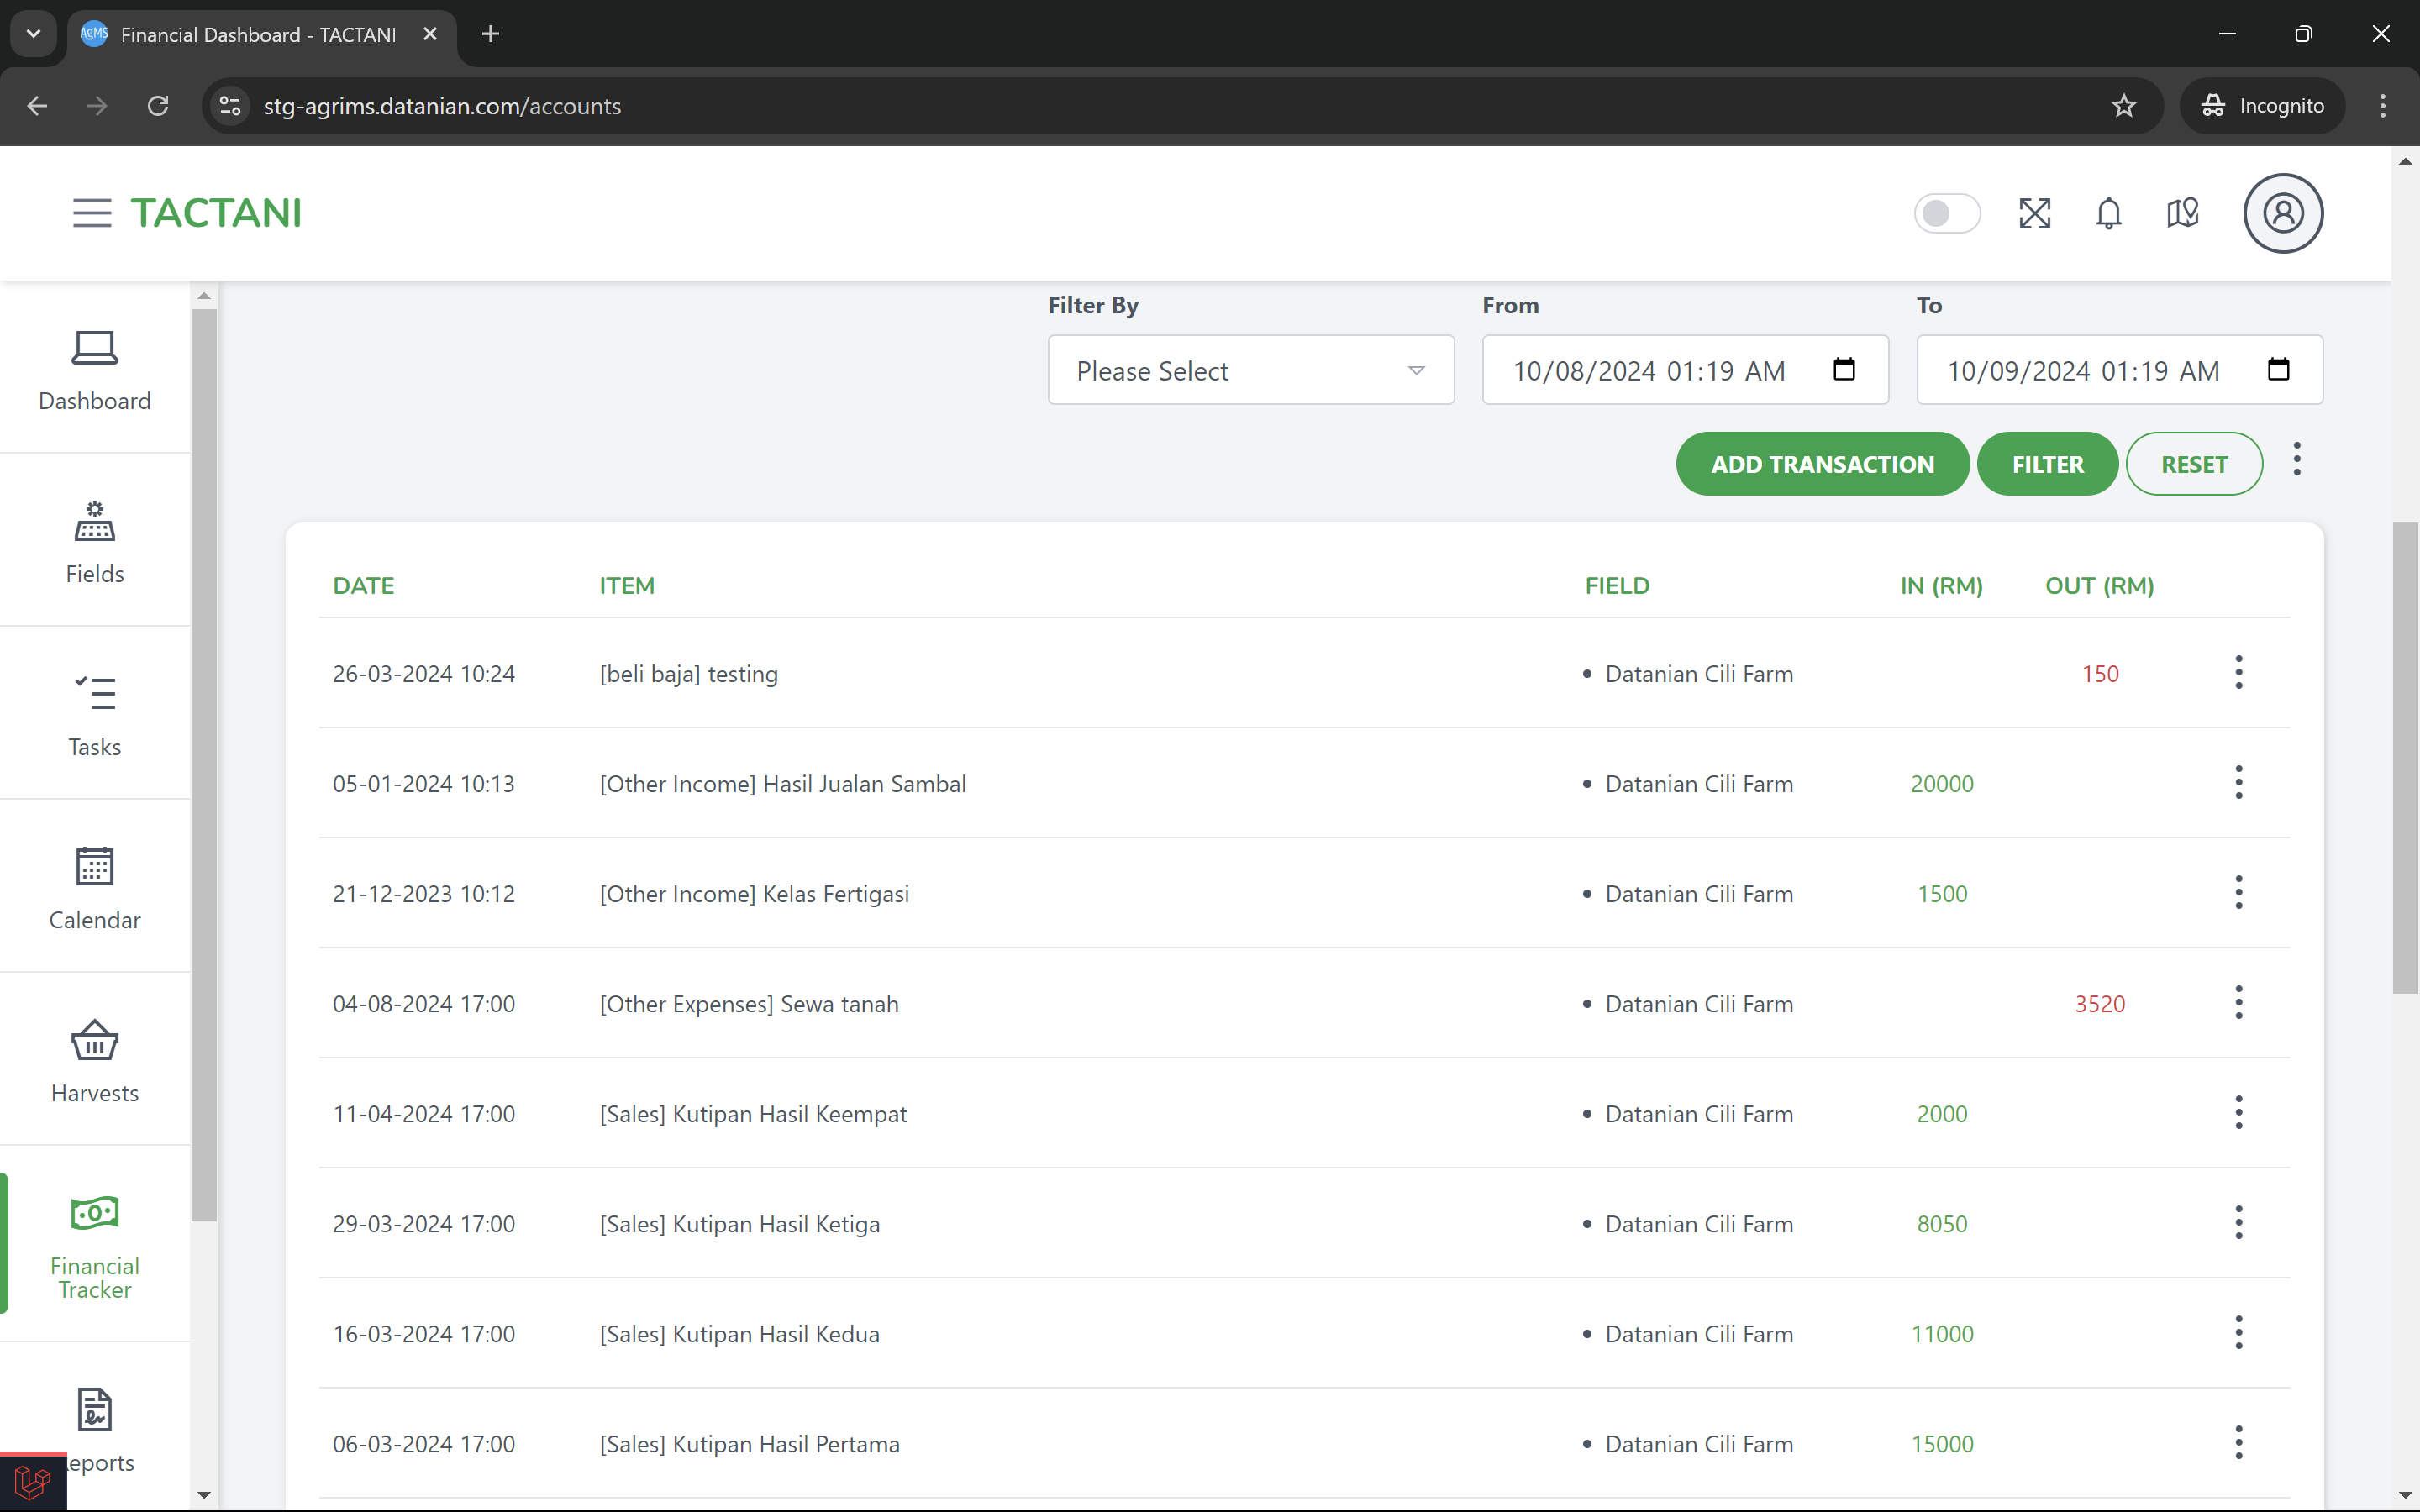Click the To date input field
This screenshot has height=1512, width=2420.
click(x=2119, y=370)
